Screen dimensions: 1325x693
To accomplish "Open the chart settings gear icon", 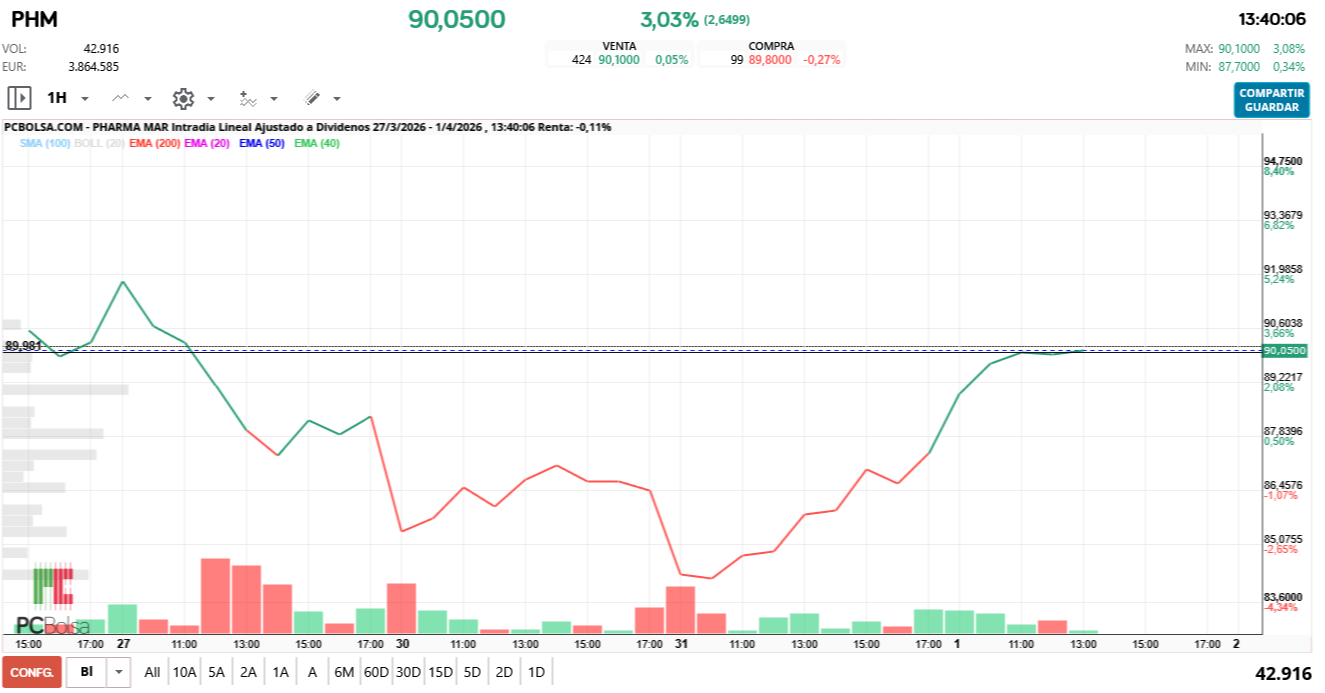I will click(x=181, y=97).
